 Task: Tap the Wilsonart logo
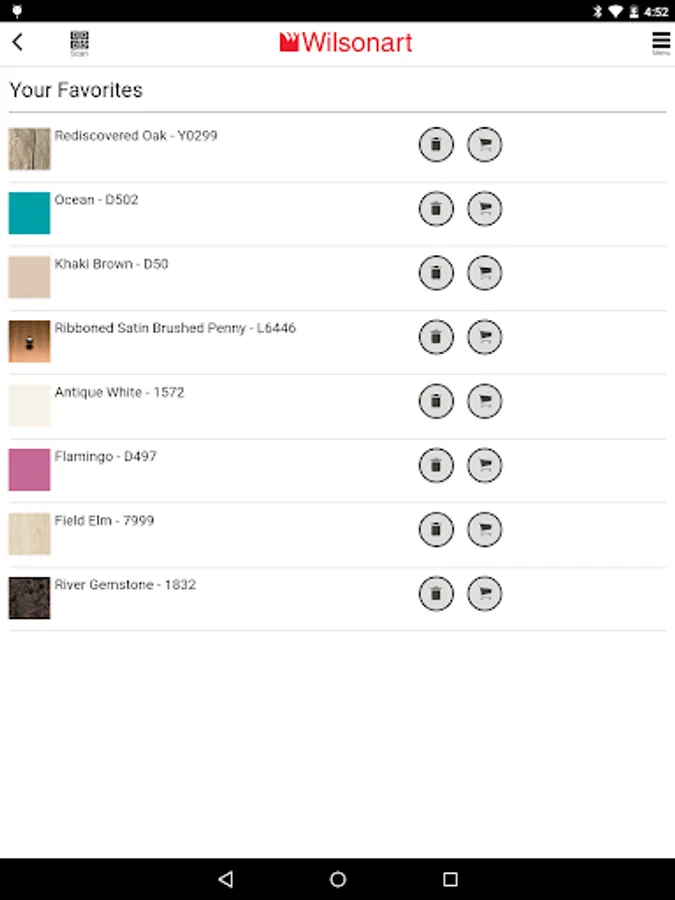(346, 43)
